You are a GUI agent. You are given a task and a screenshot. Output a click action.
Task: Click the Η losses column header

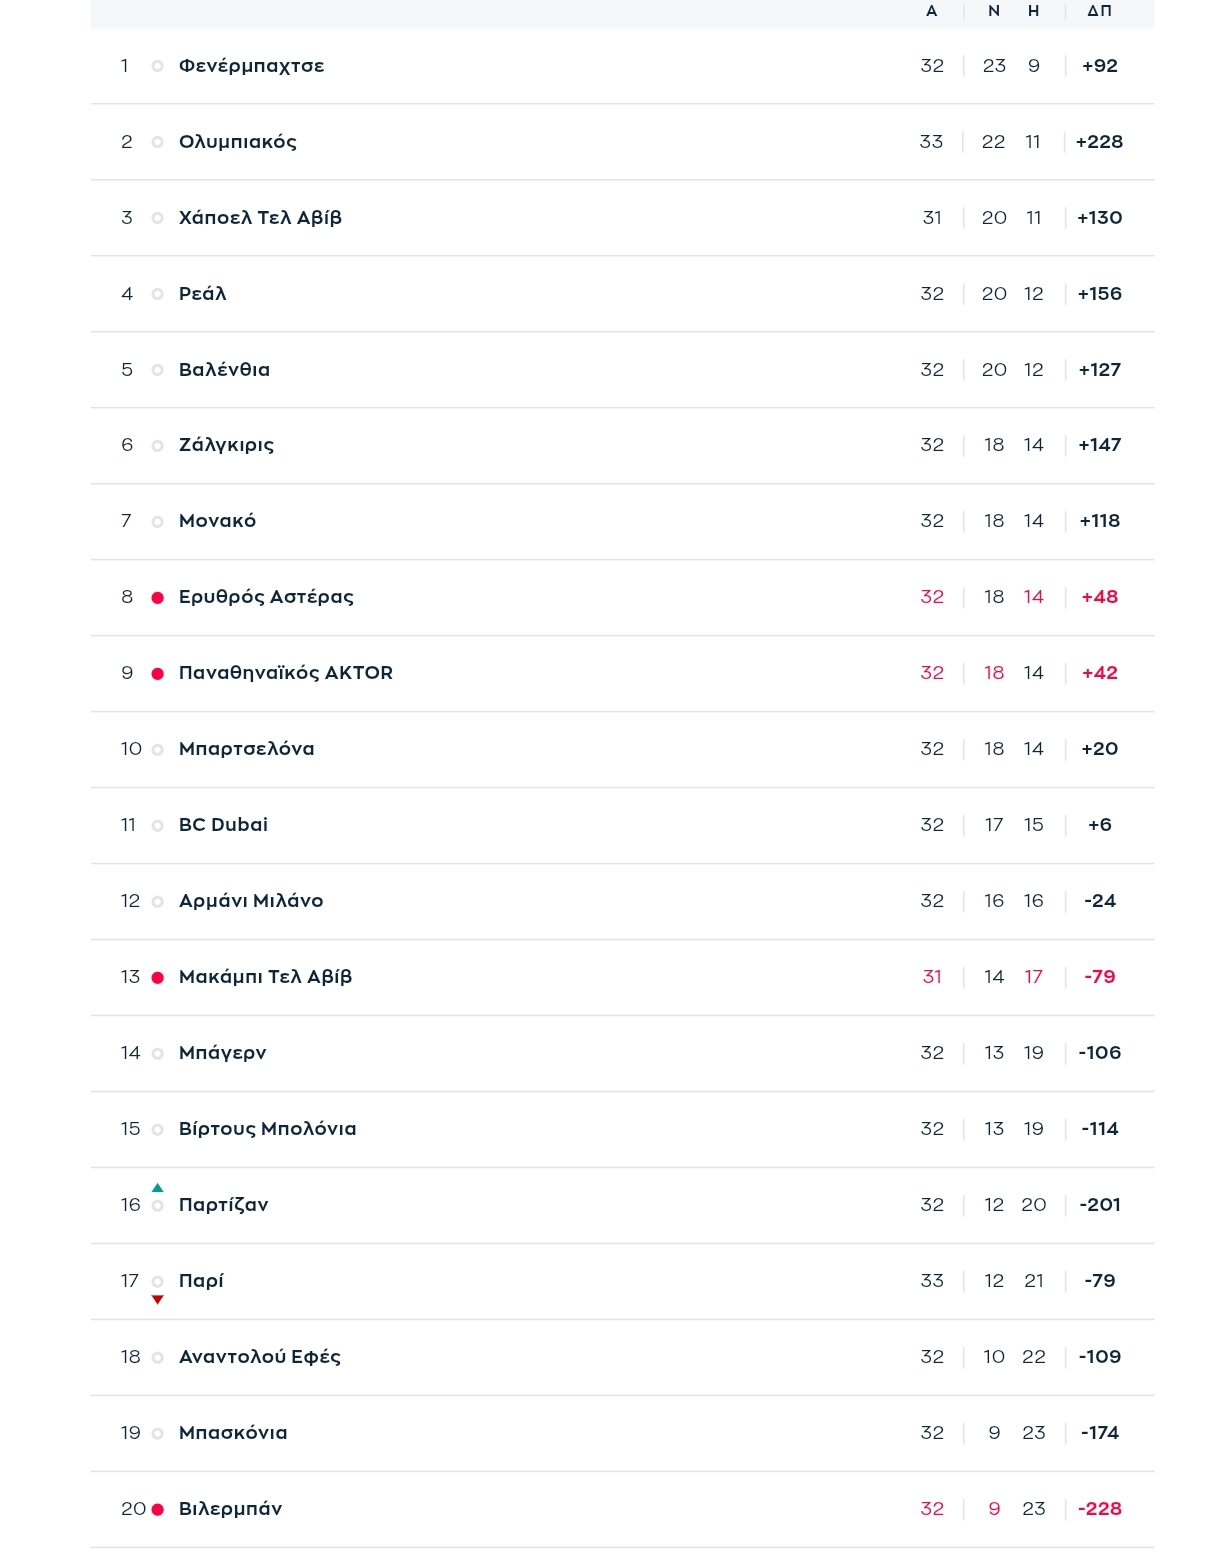coord(1033,11)
